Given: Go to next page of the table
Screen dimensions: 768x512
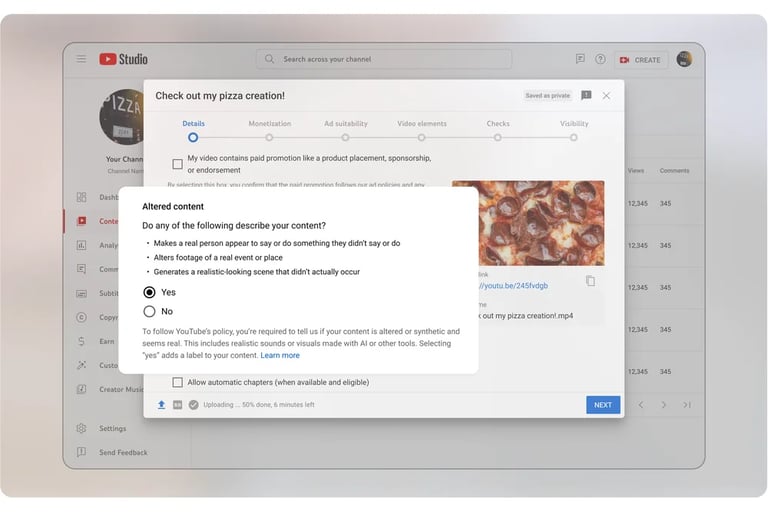Looking at the screenshot, I should coord(664,405).
